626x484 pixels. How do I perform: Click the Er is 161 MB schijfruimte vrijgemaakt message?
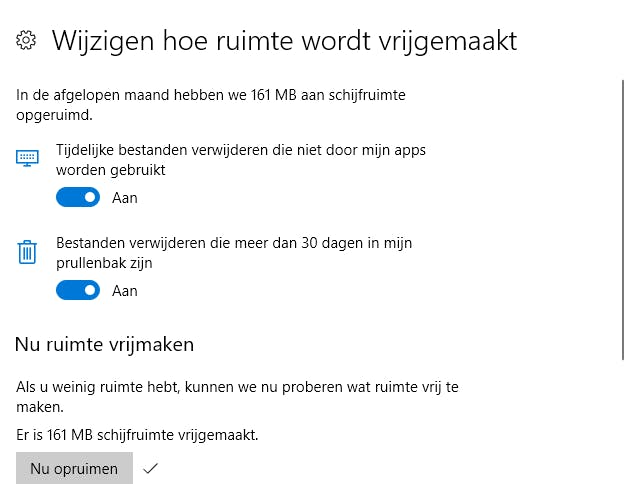point(137,435)
